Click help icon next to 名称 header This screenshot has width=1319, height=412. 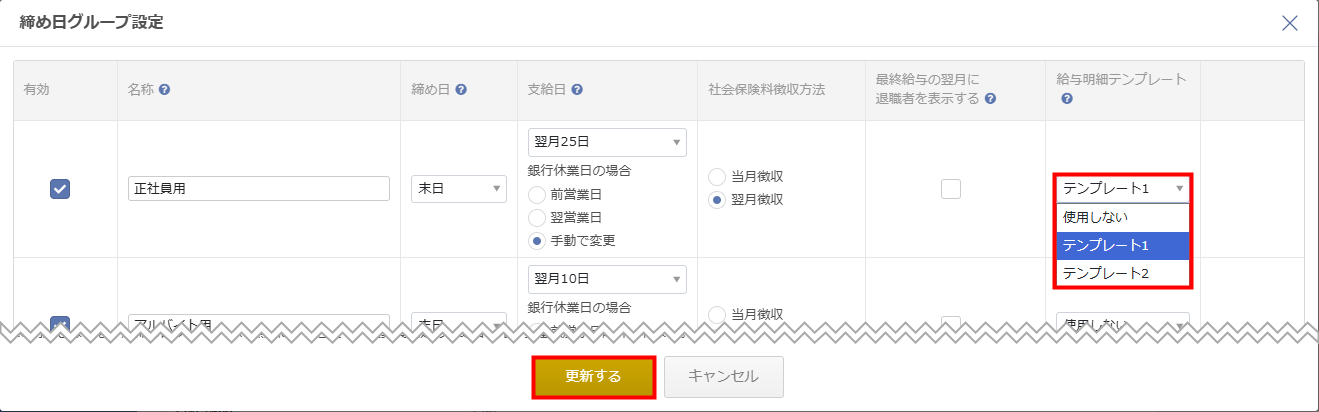tap(164, 89)
